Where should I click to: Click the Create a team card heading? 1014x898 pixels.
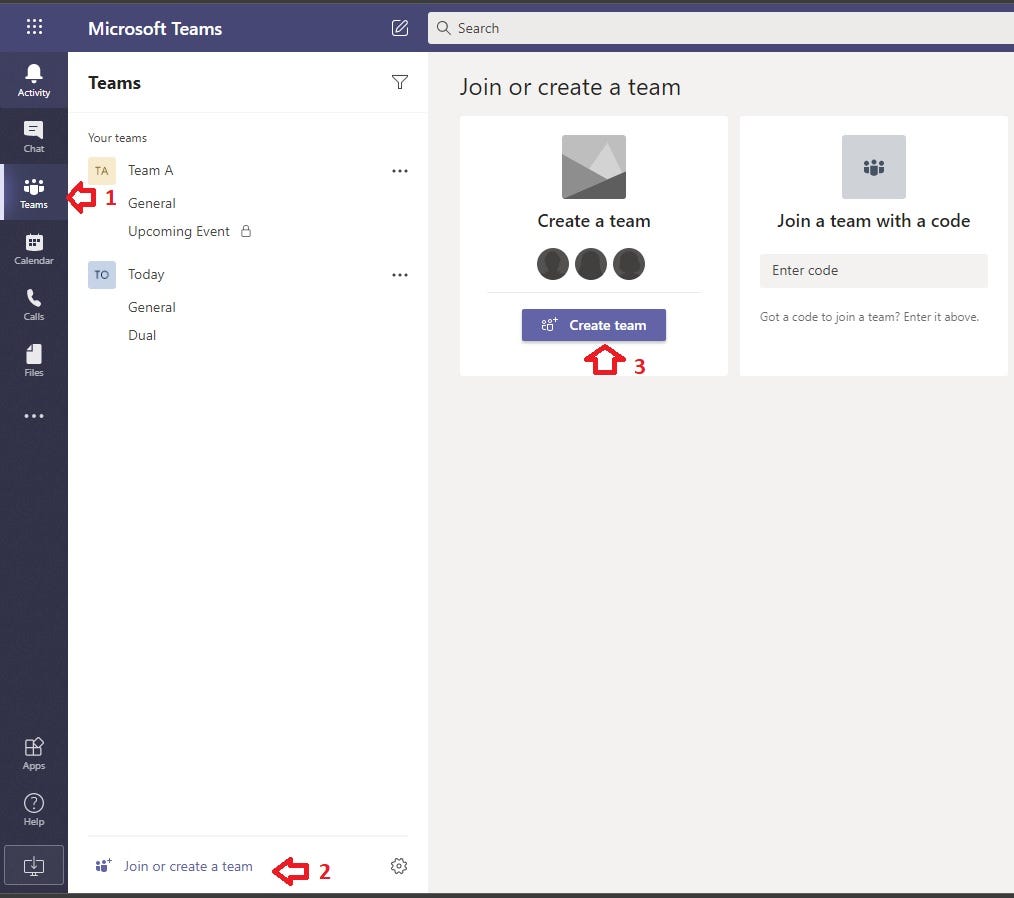[x=594, y=220]
